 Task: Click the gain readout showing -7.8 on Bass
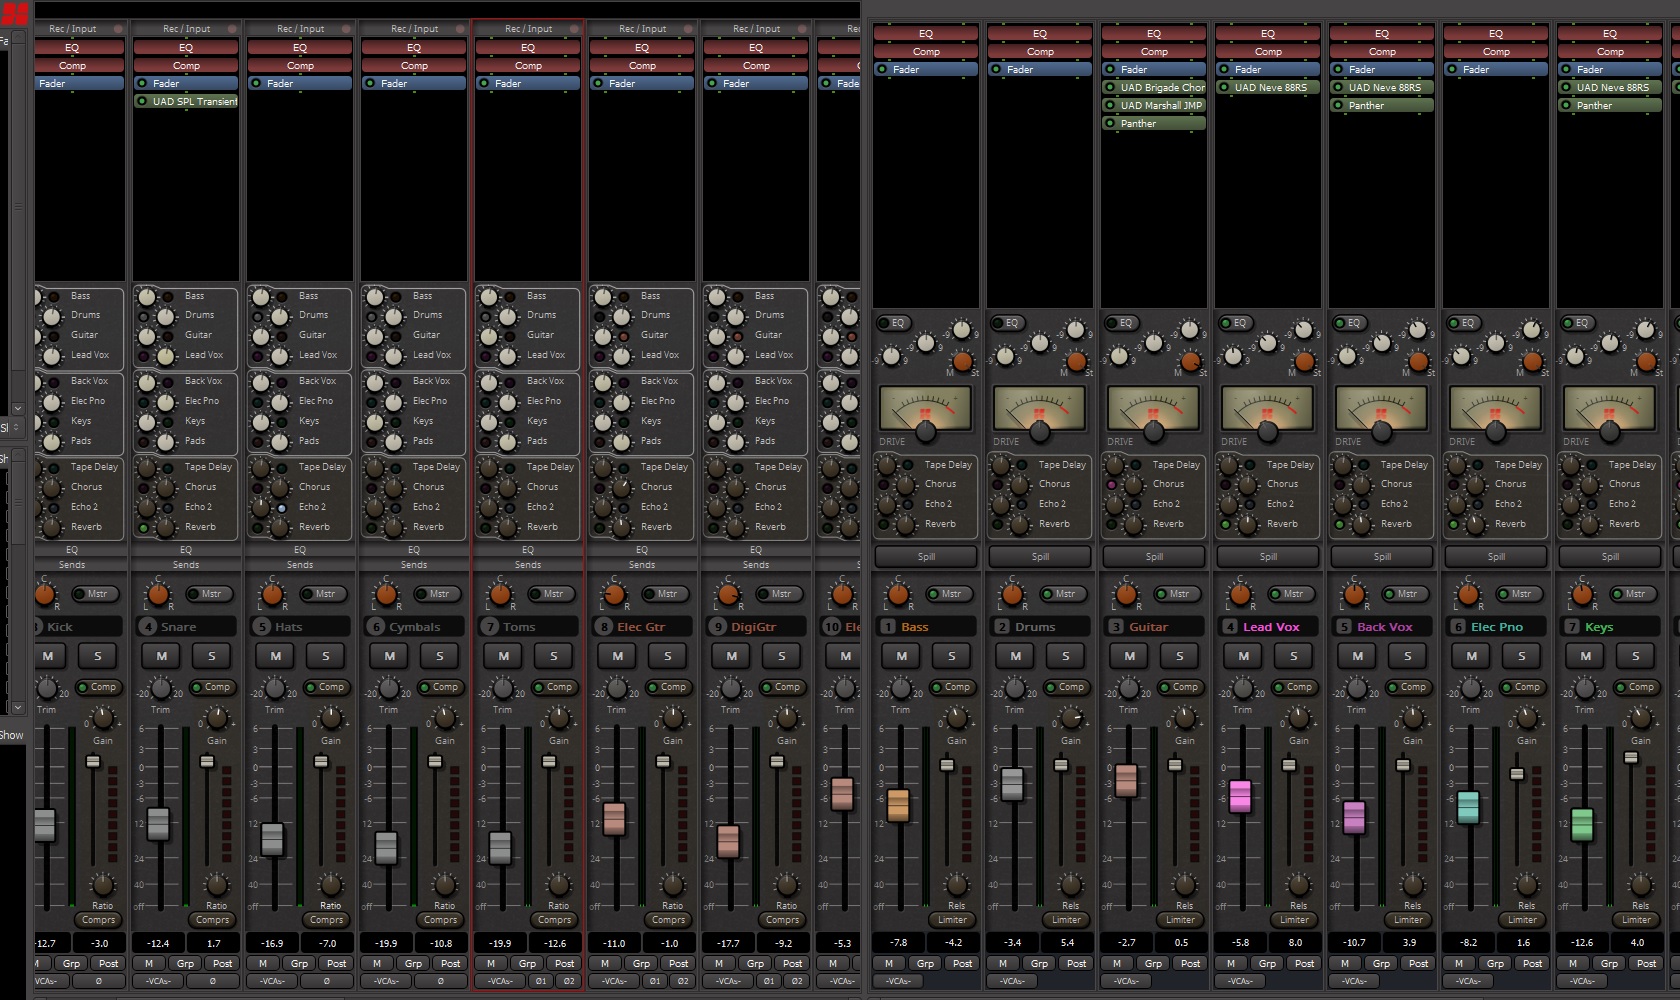(897, 943)
